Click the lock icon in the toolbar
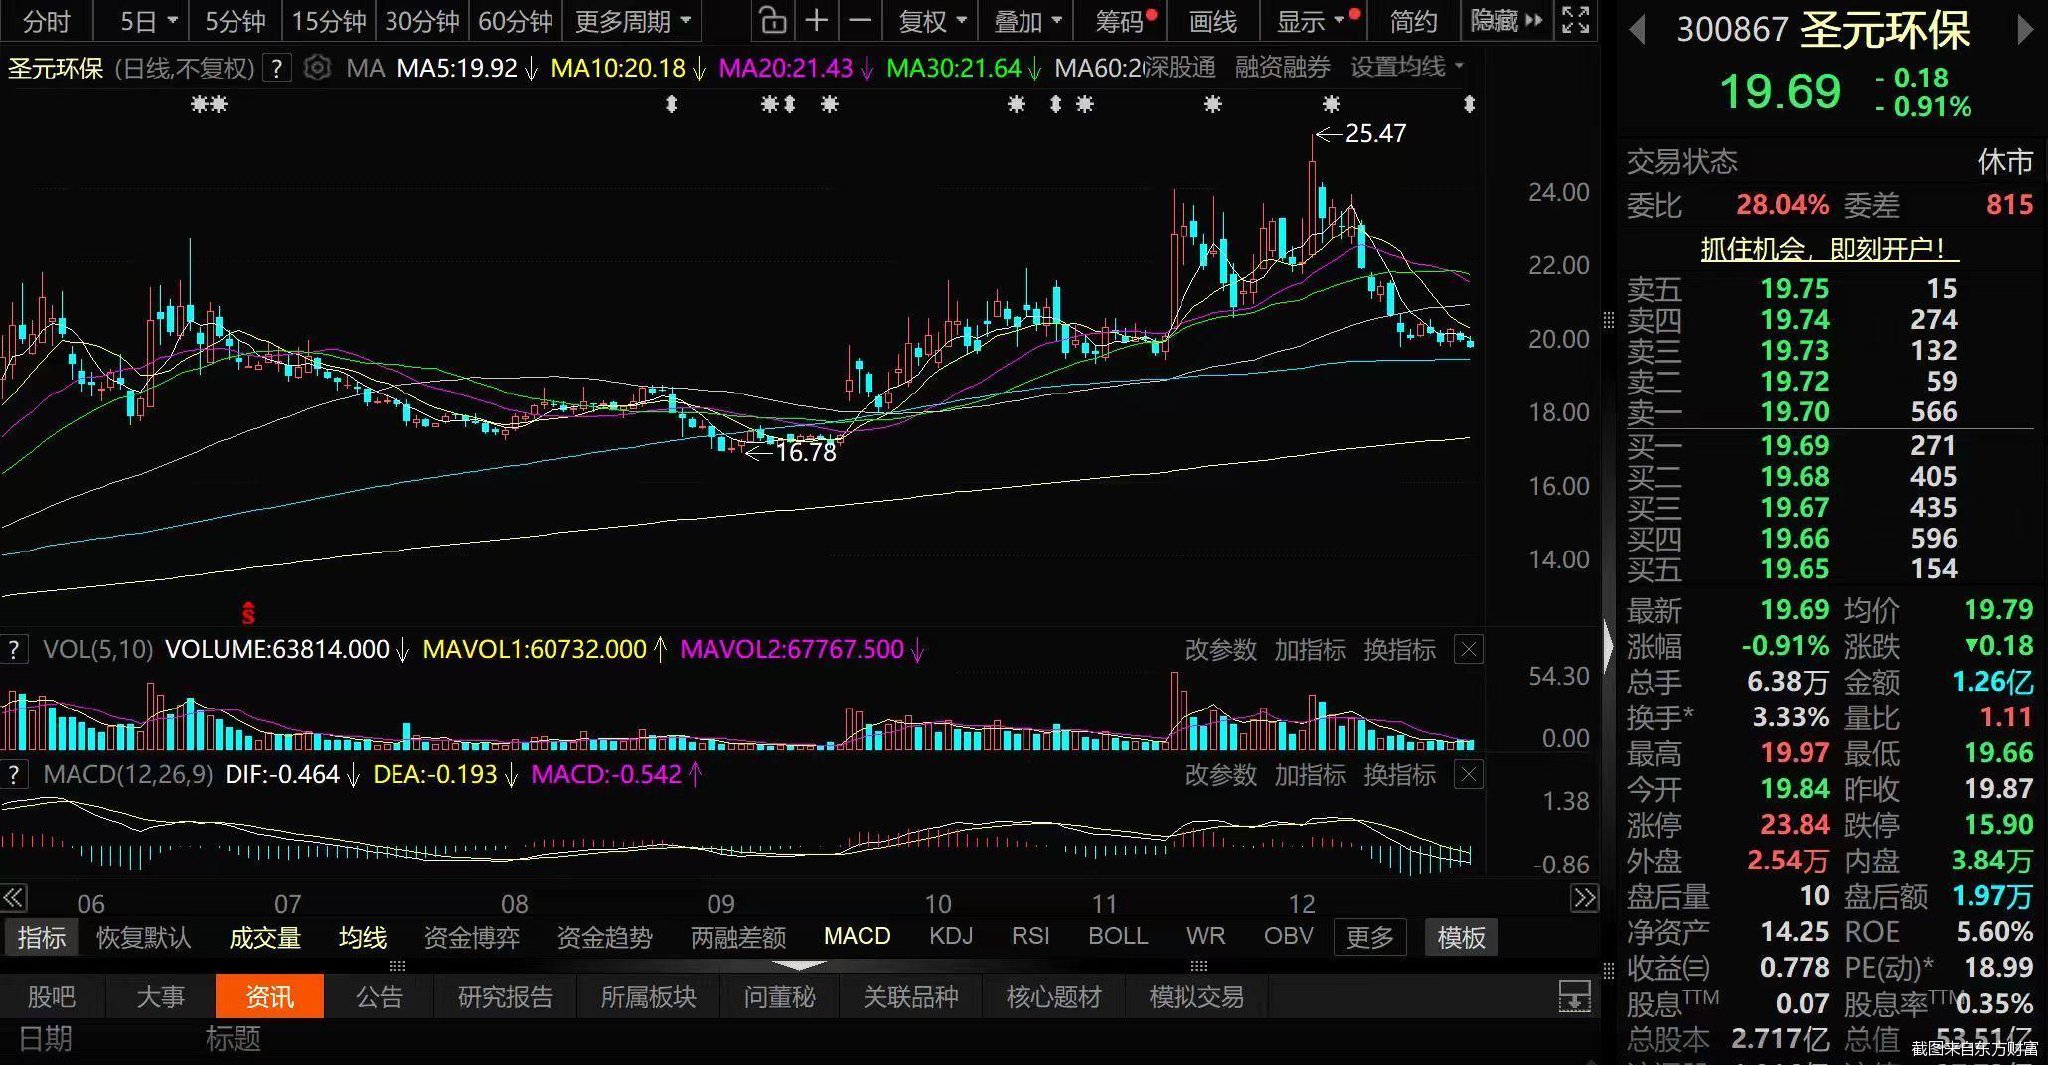This screenshot has width=2048, height=1065. point(771,20)
